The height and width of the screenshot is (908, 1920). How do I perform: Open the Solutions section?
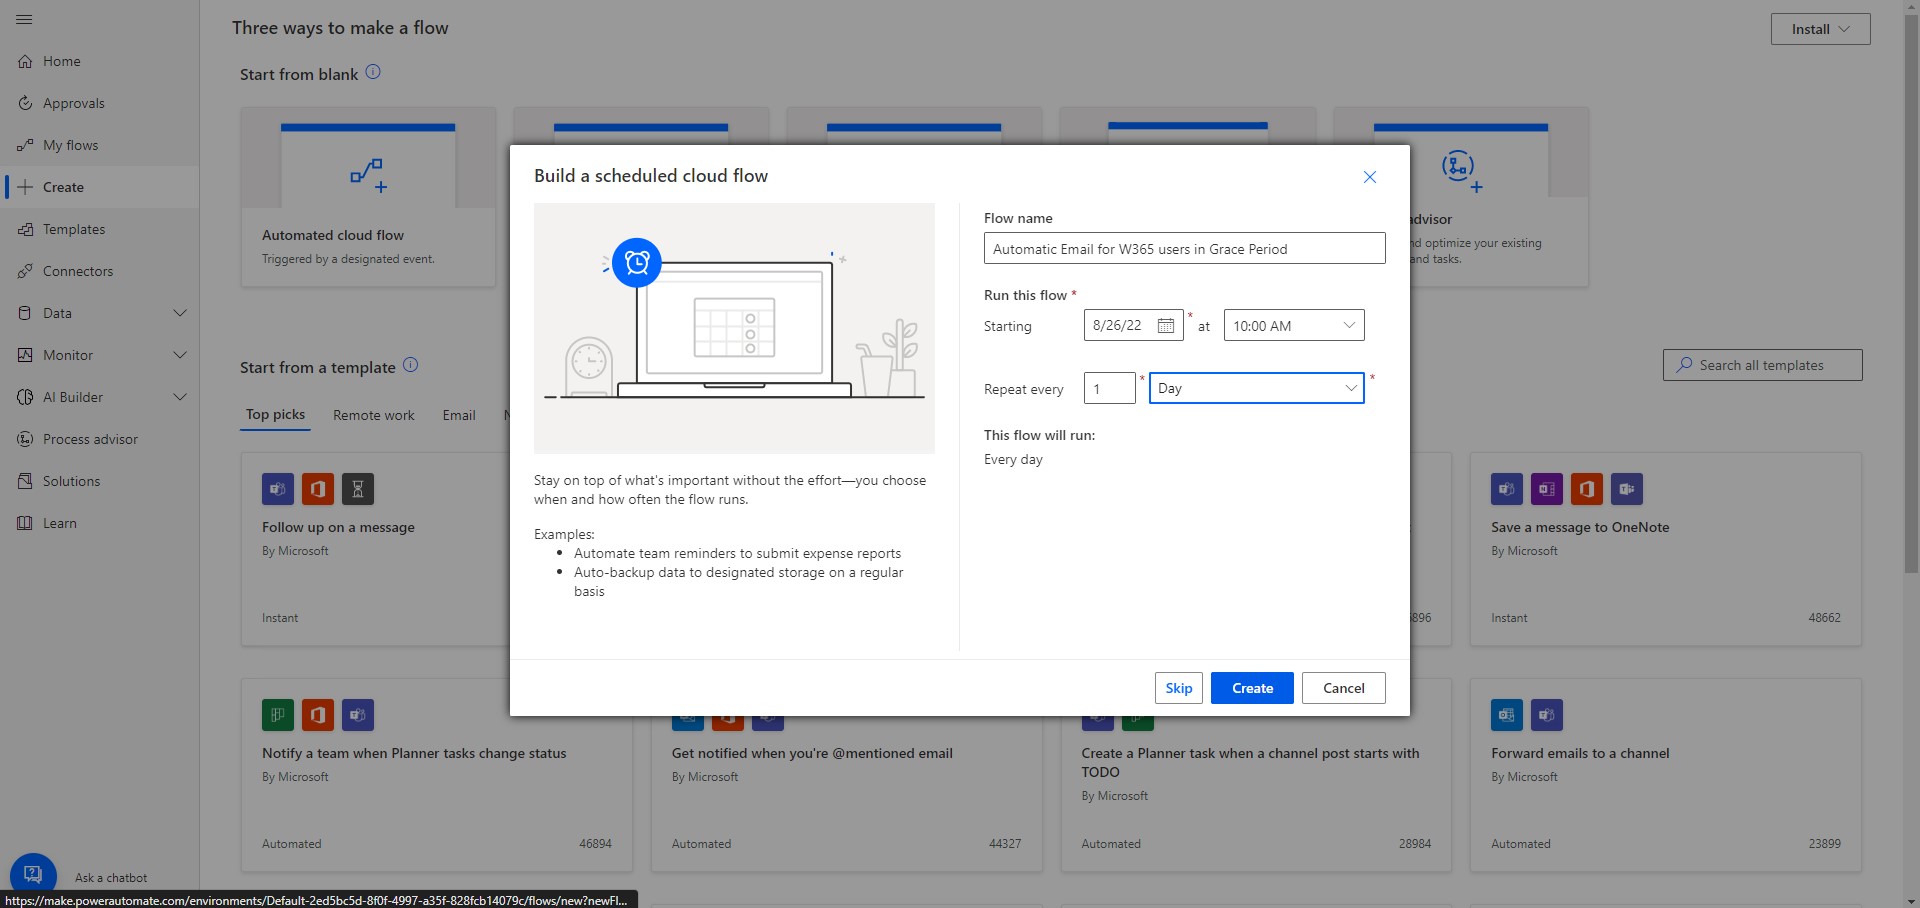pyautogui.click(x=72, y=480)
